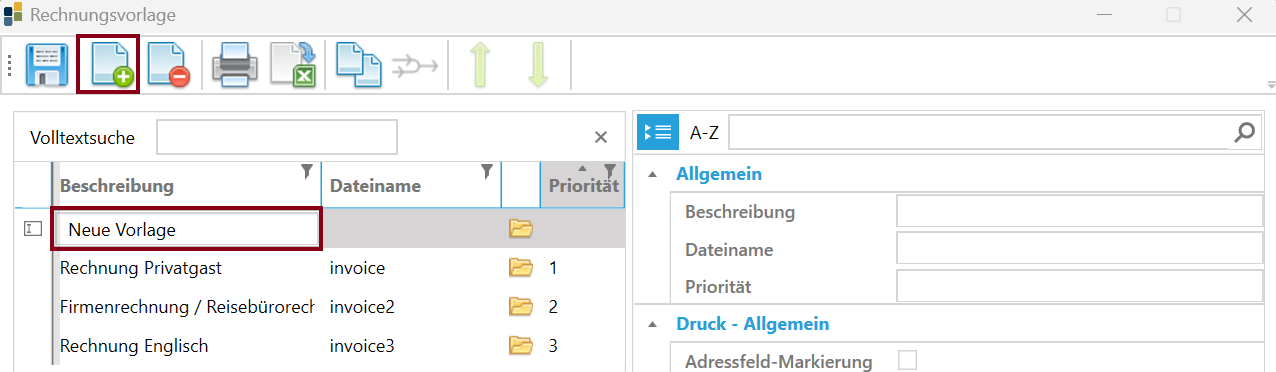
Task: Open filter dropdown on Beschreibung column
Action: pos(308,172)
